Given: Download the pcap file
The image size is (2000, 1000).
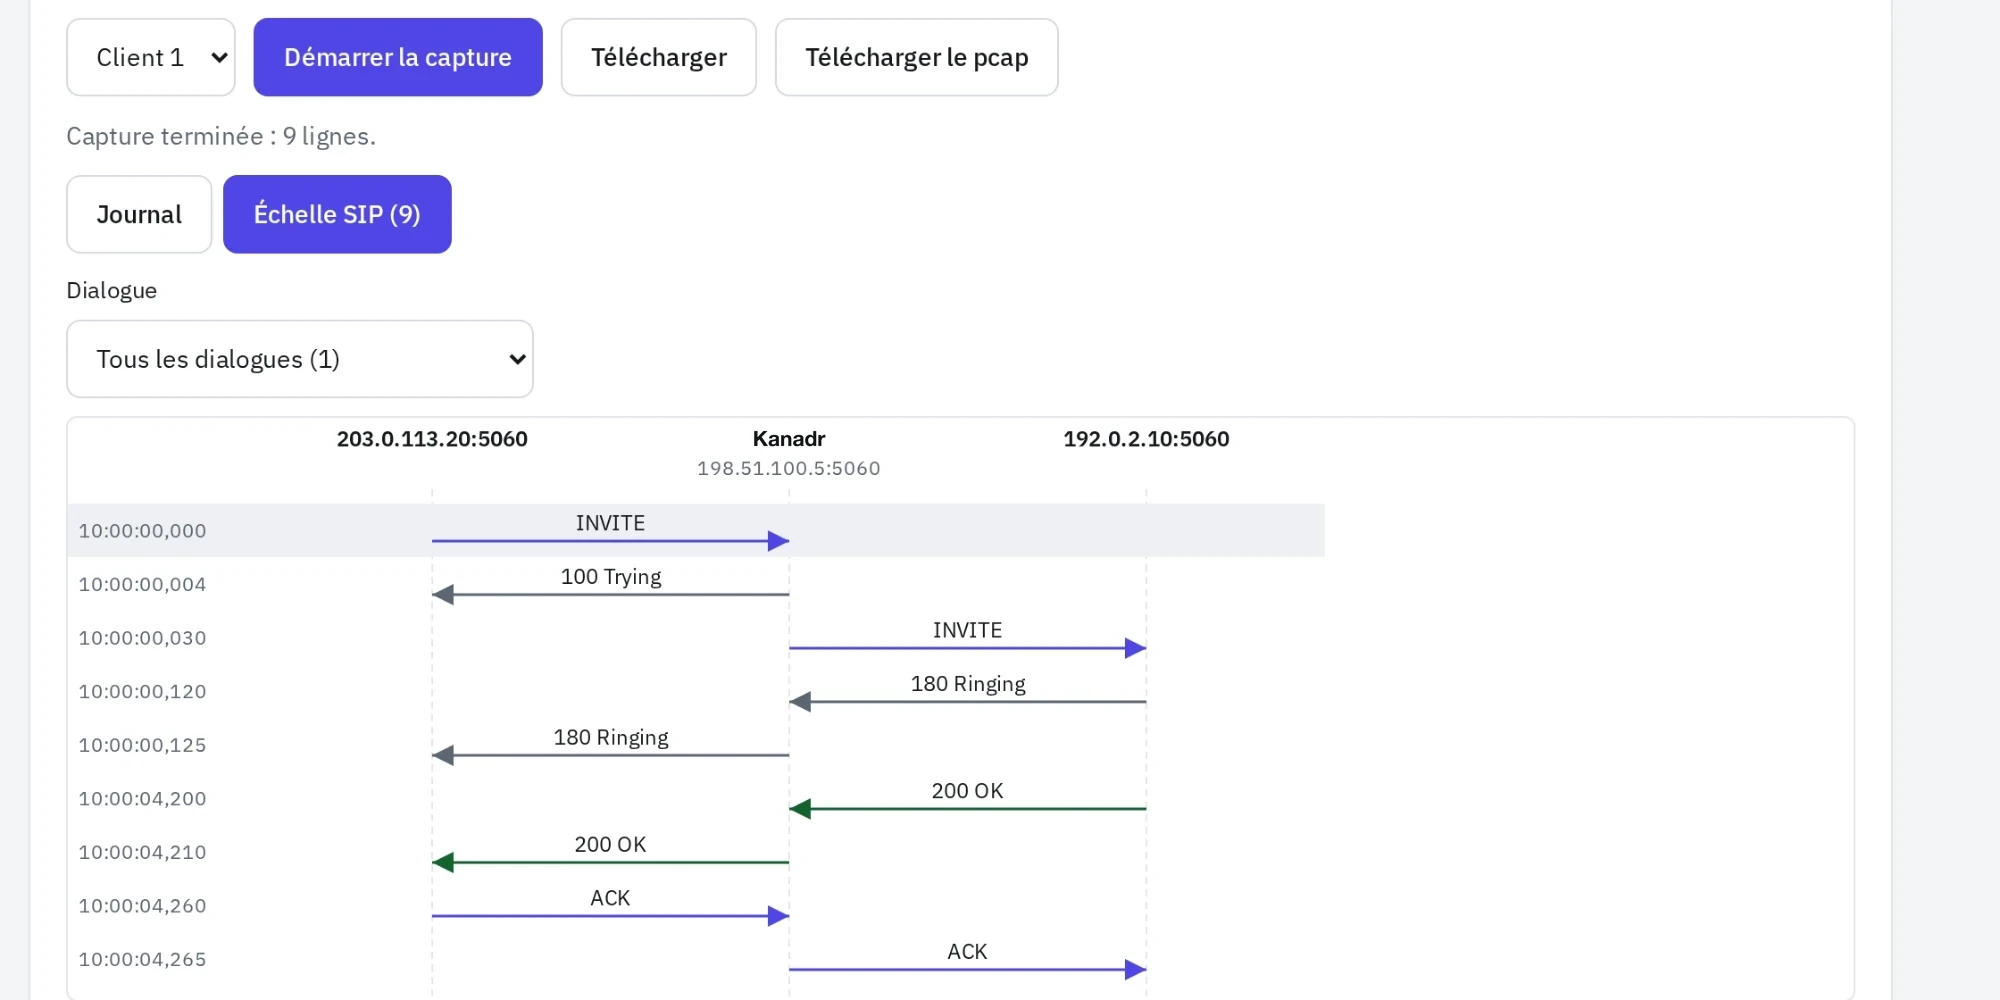Looking at the screenshot, I should pos(917,57).
